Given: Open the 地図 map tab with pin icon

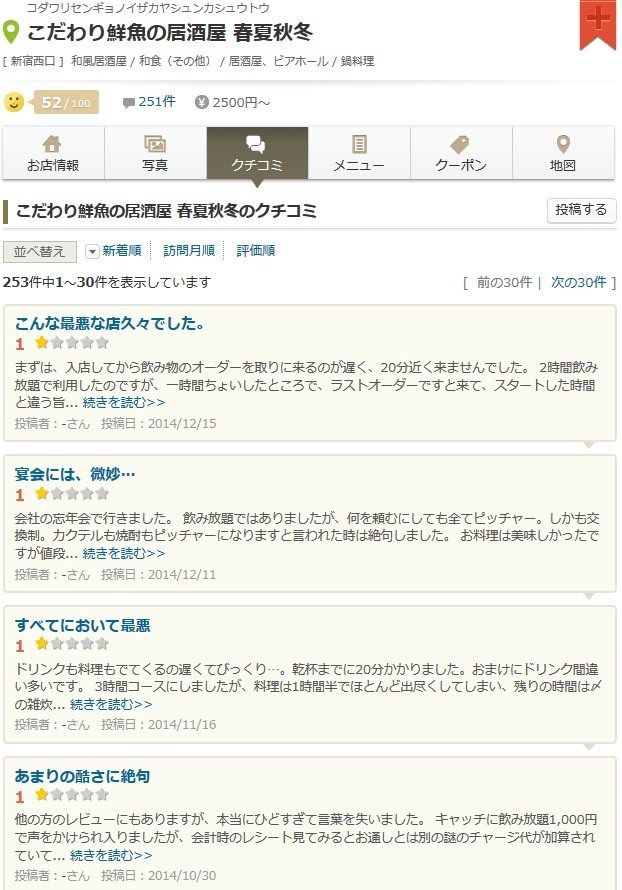Looking at the screenshot, I should 563,153.
